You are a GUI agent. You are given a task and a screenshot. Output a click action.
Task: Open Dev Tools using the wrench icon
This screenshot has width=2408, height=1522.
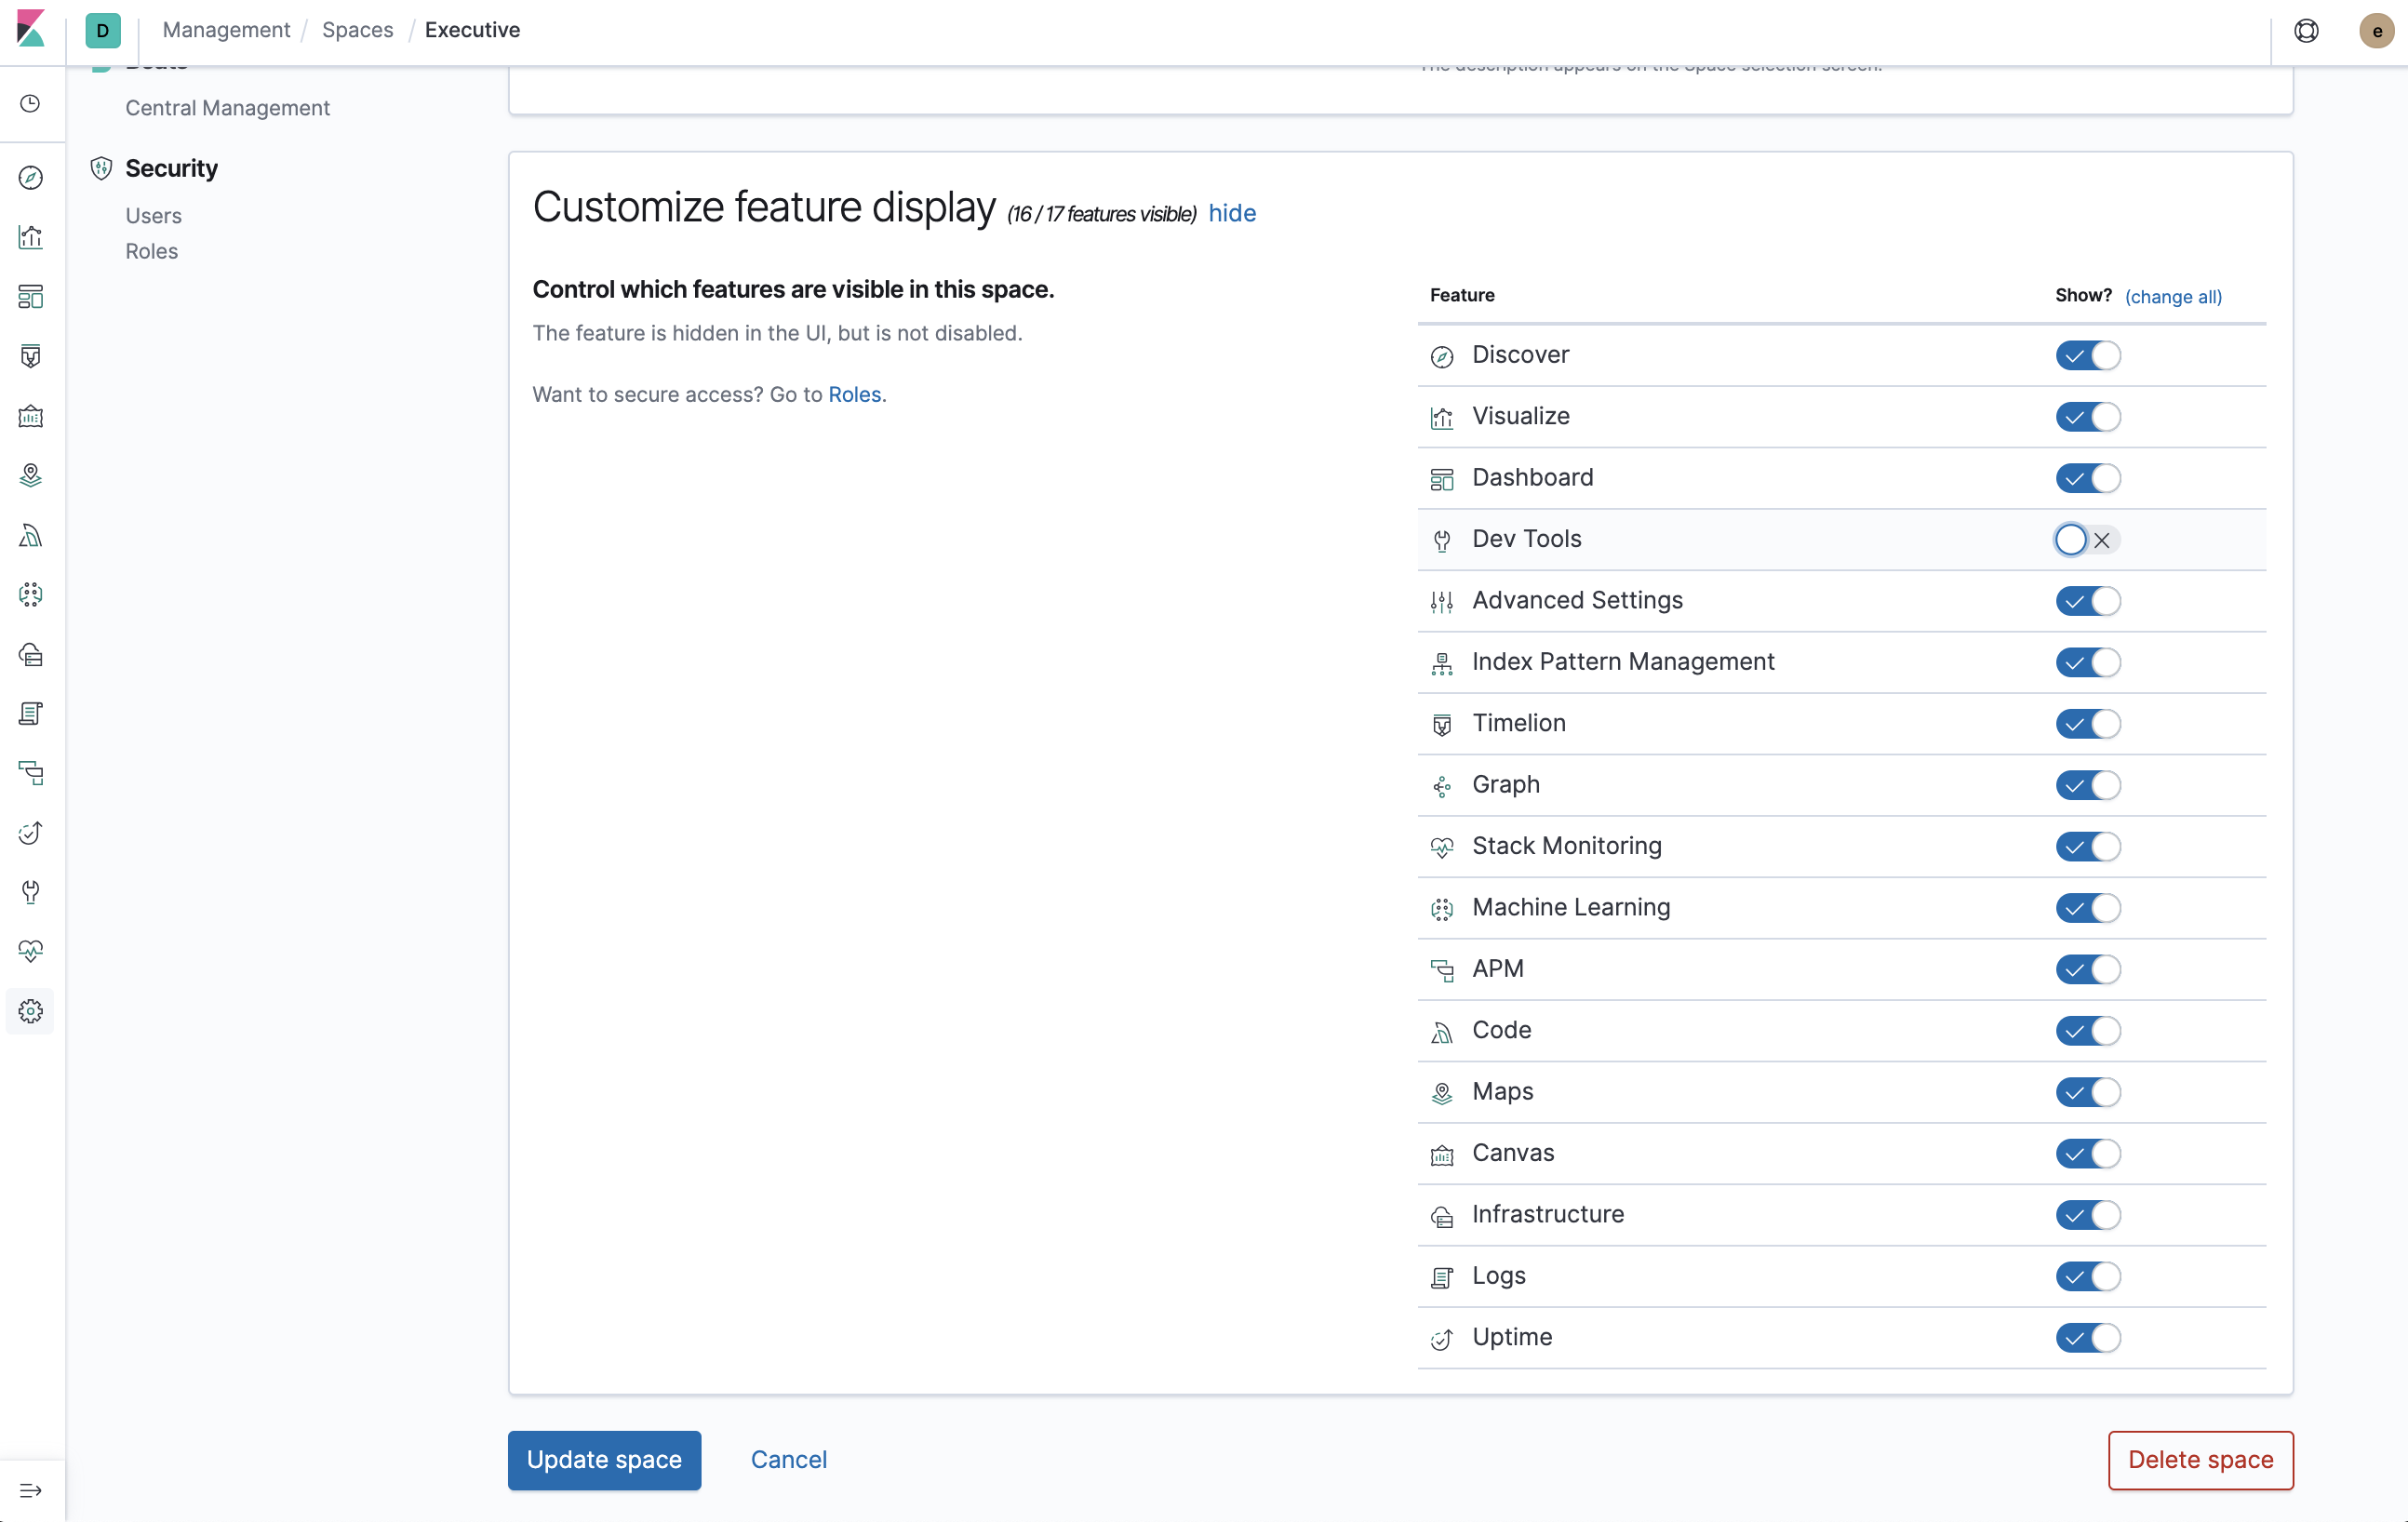pos(30,892)
